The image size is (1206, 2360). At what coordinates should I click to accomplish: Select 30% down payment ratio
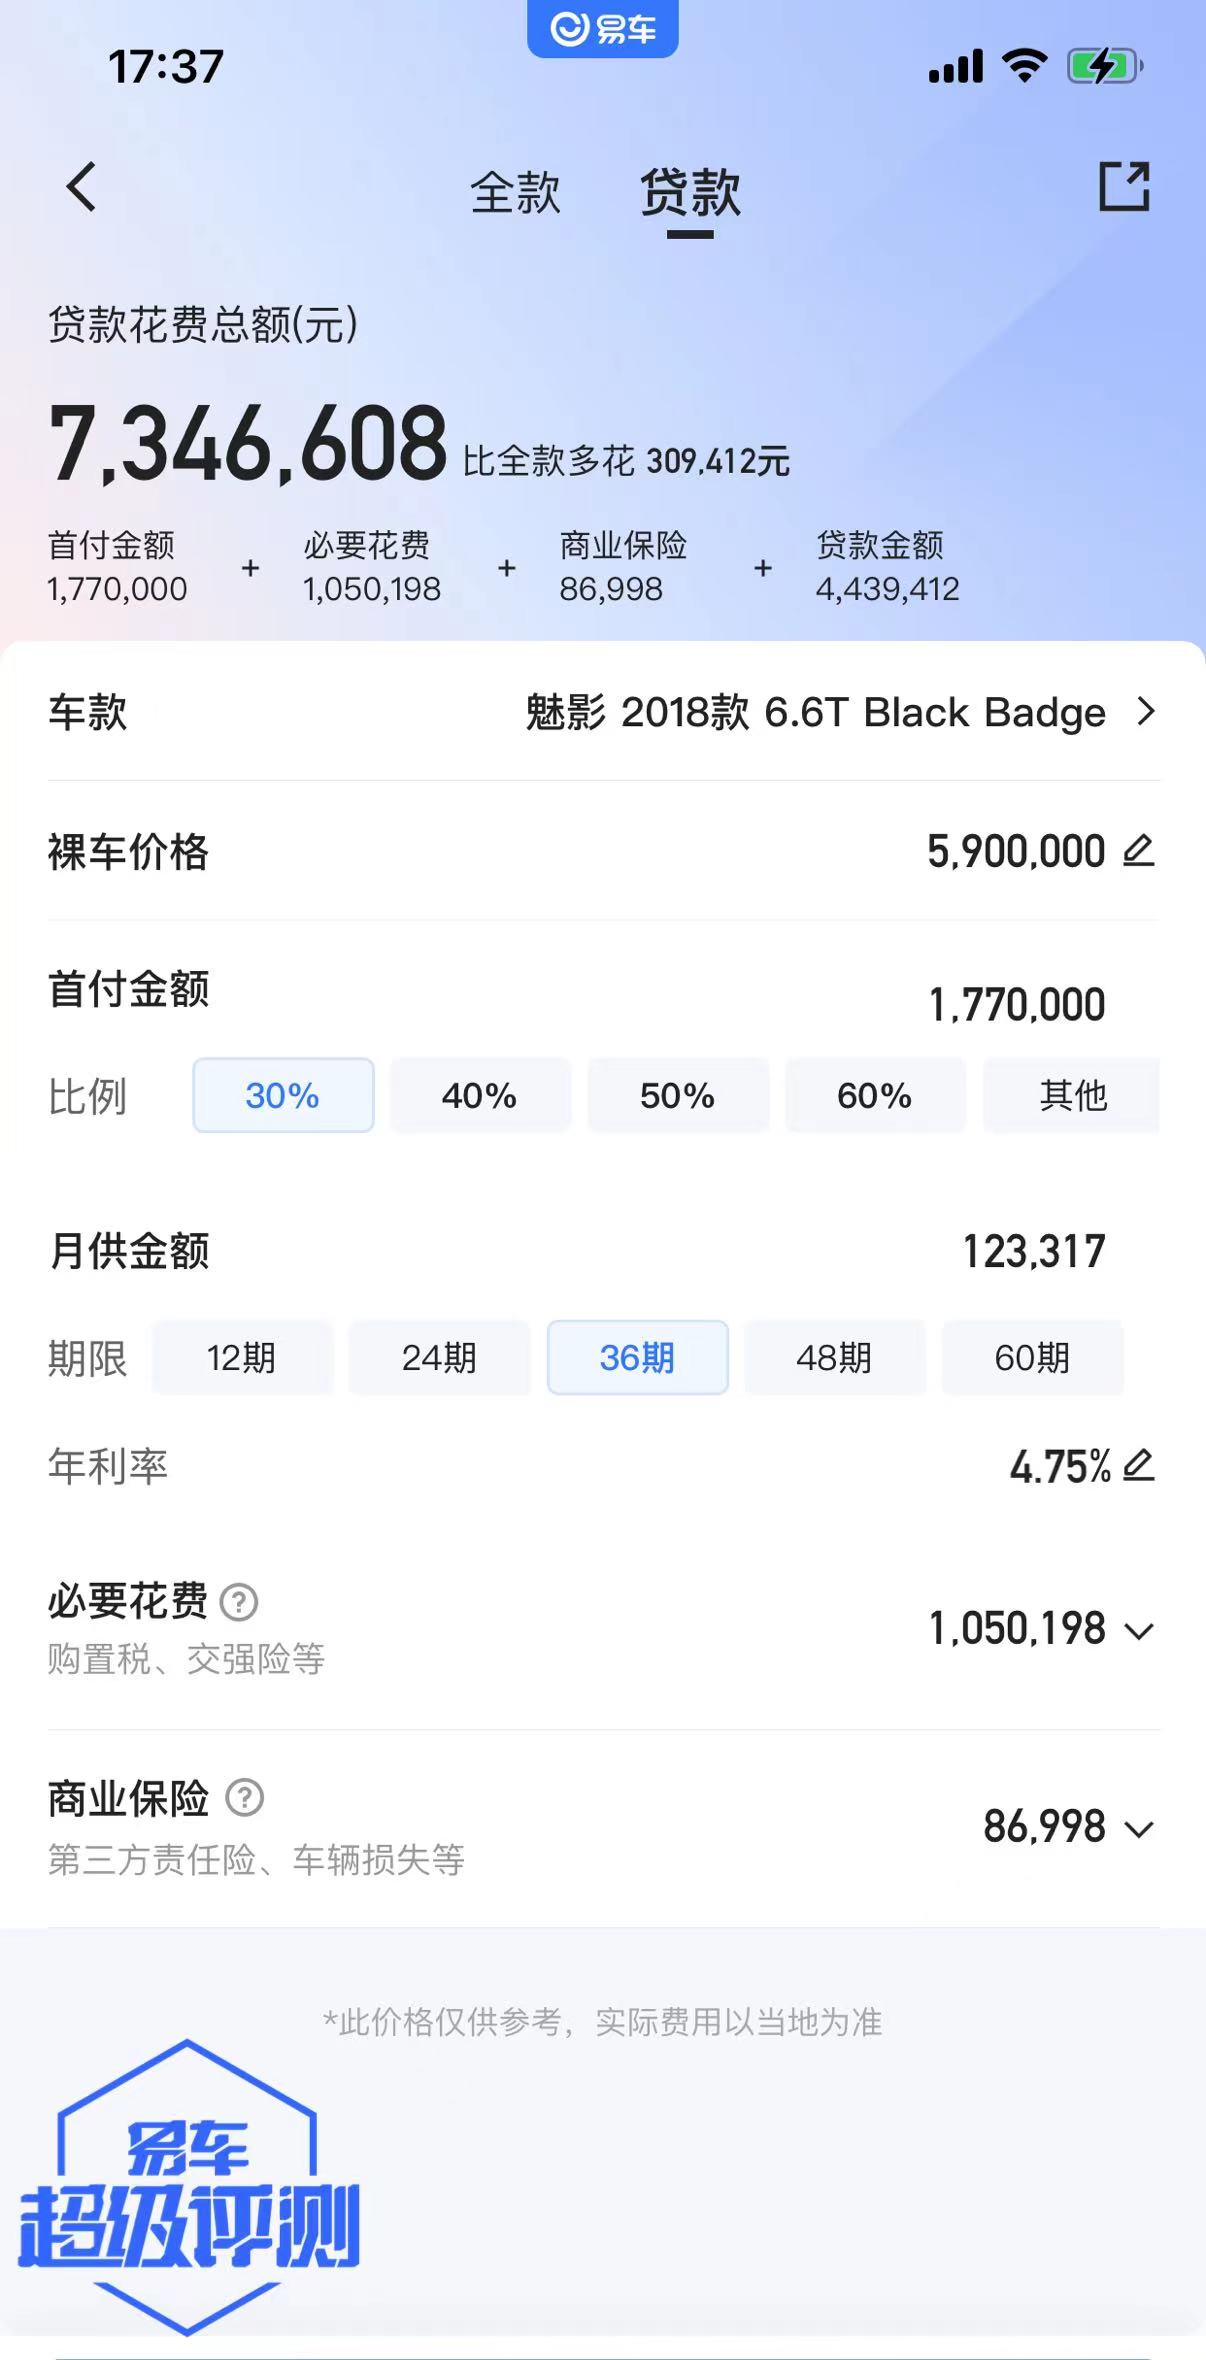tap(283, 1095)
